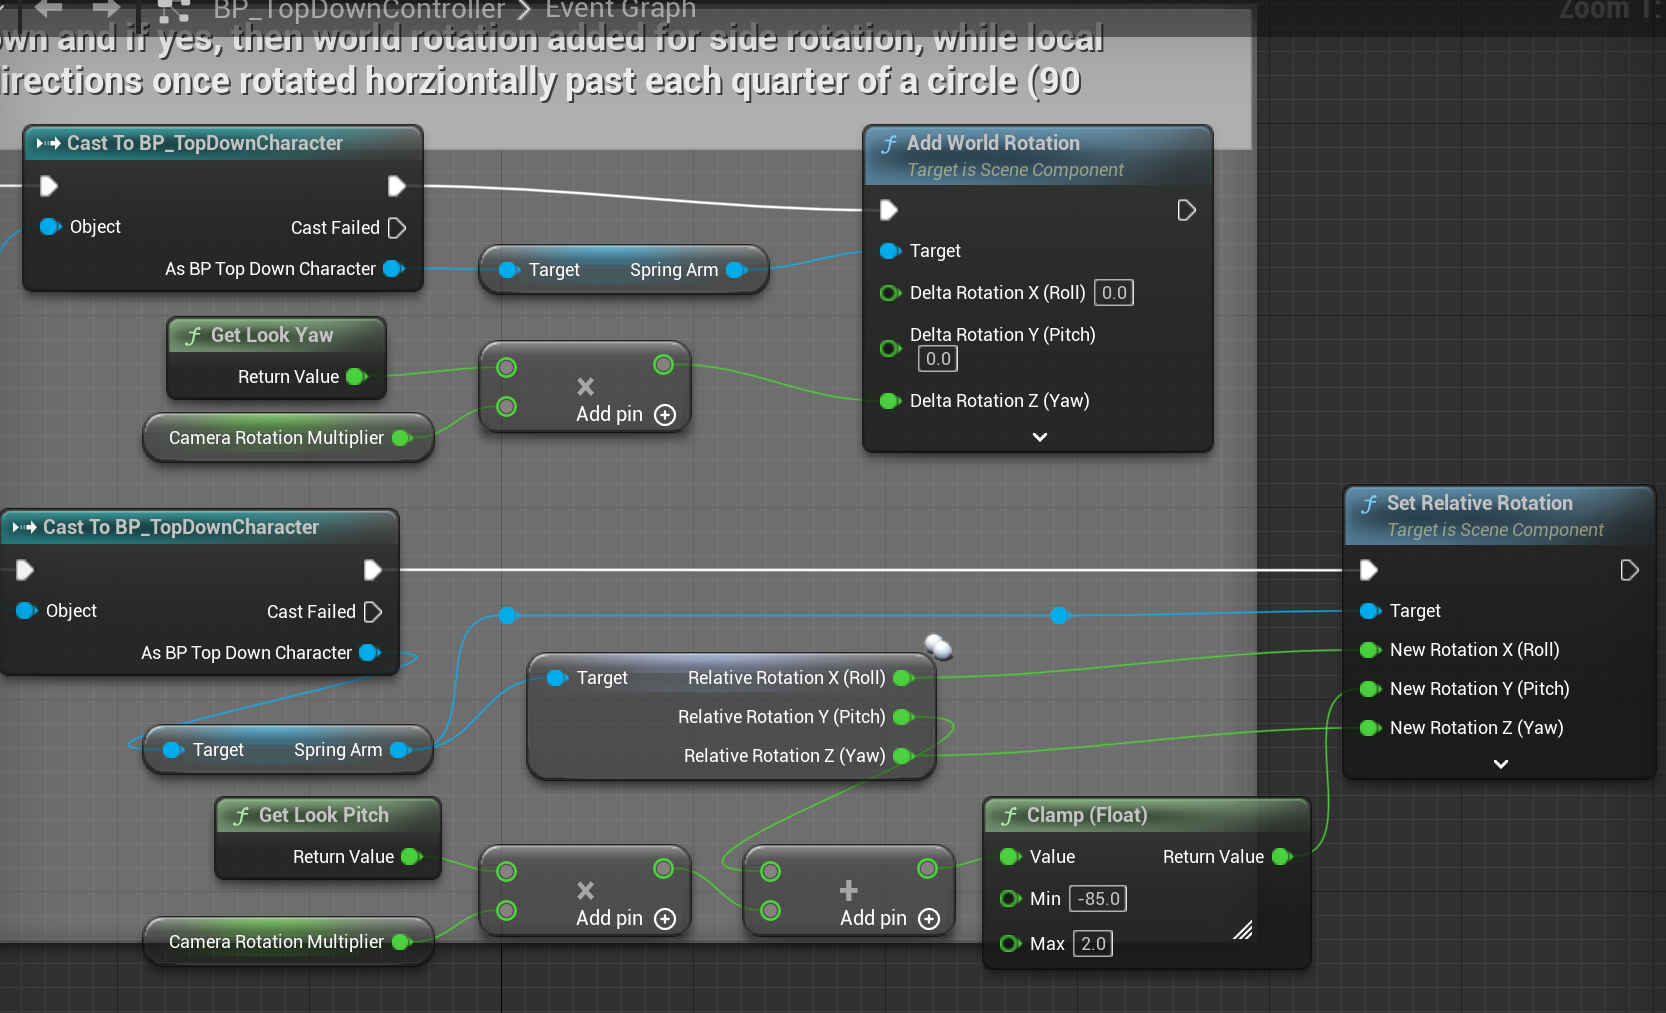Click the Cast Failed pin on the lower cast node
Viewport: 1666px width, 1013px height.
point(372,612)
